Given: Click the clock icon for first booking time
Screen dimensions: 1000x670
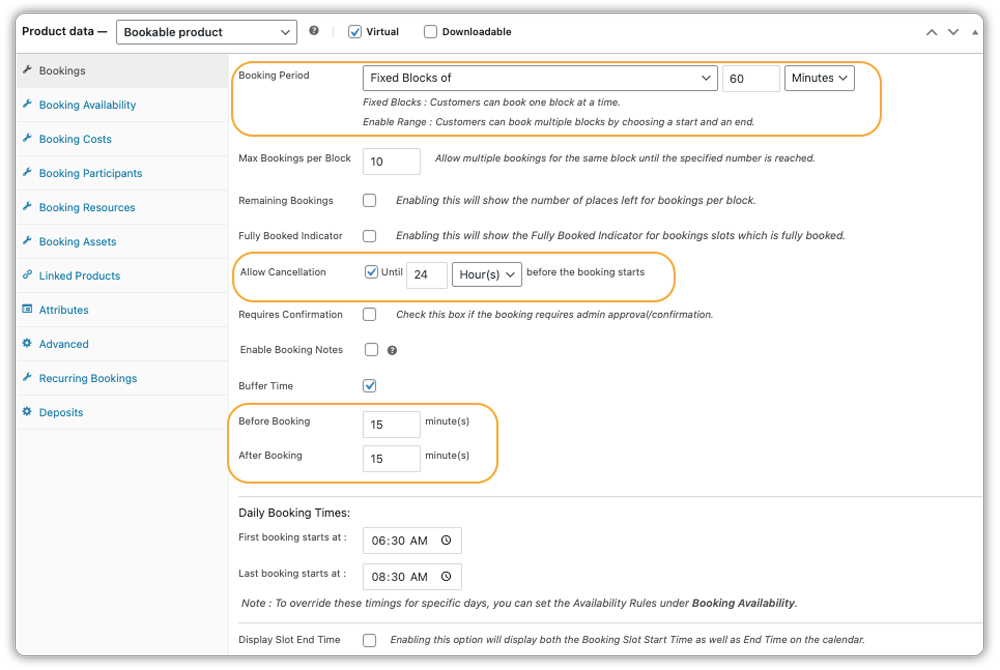Looking at the screenshot, I should click(x=448, y=540).
